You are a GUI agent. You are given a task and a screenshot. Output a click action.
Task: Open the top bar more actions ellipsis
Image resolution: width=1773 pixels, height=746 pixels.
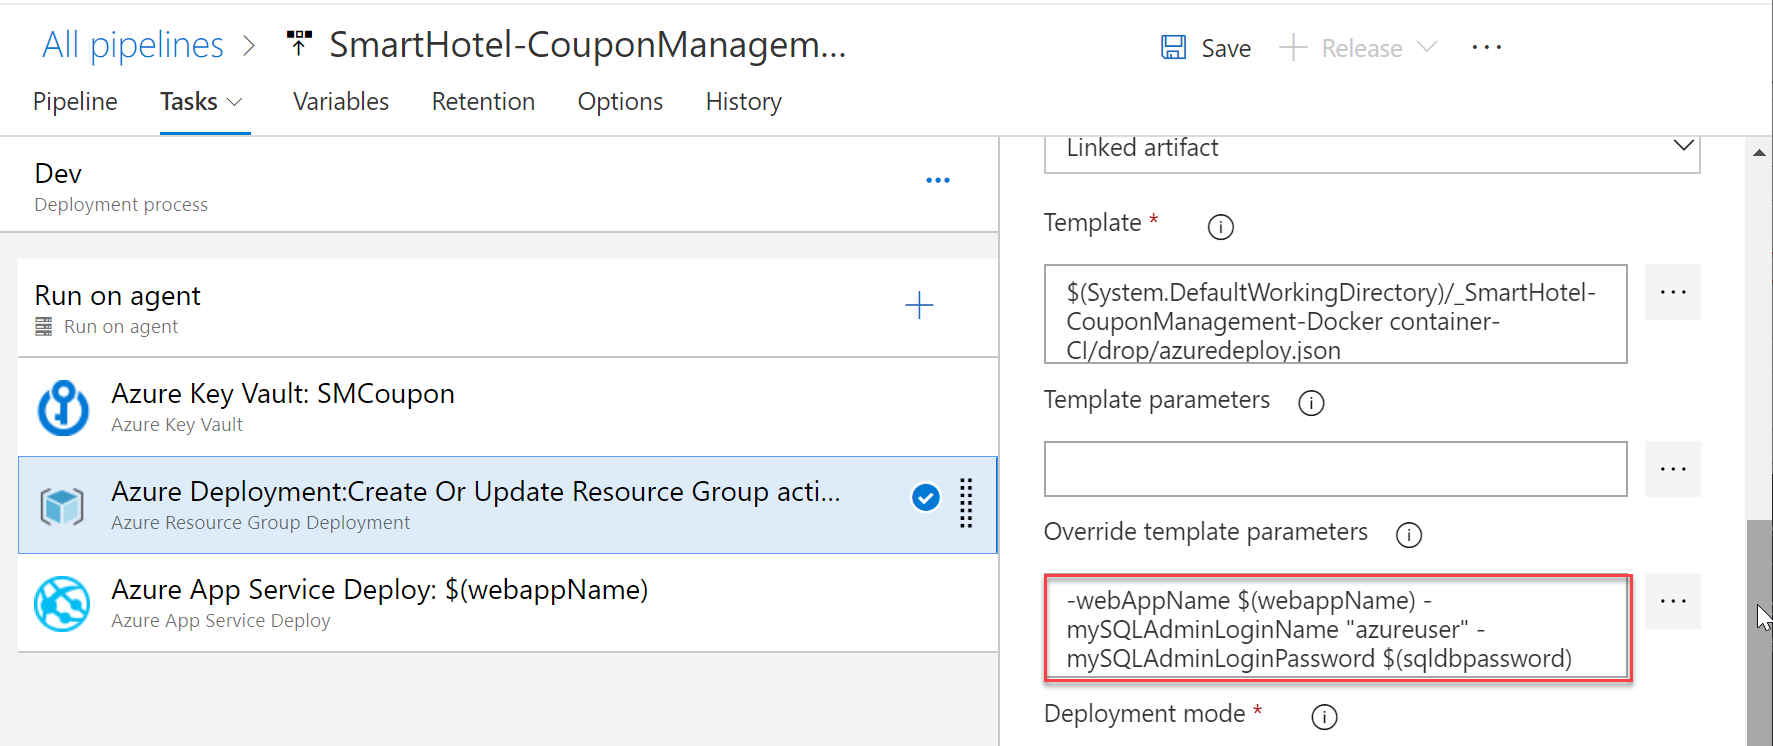[x=1486, y=47]
